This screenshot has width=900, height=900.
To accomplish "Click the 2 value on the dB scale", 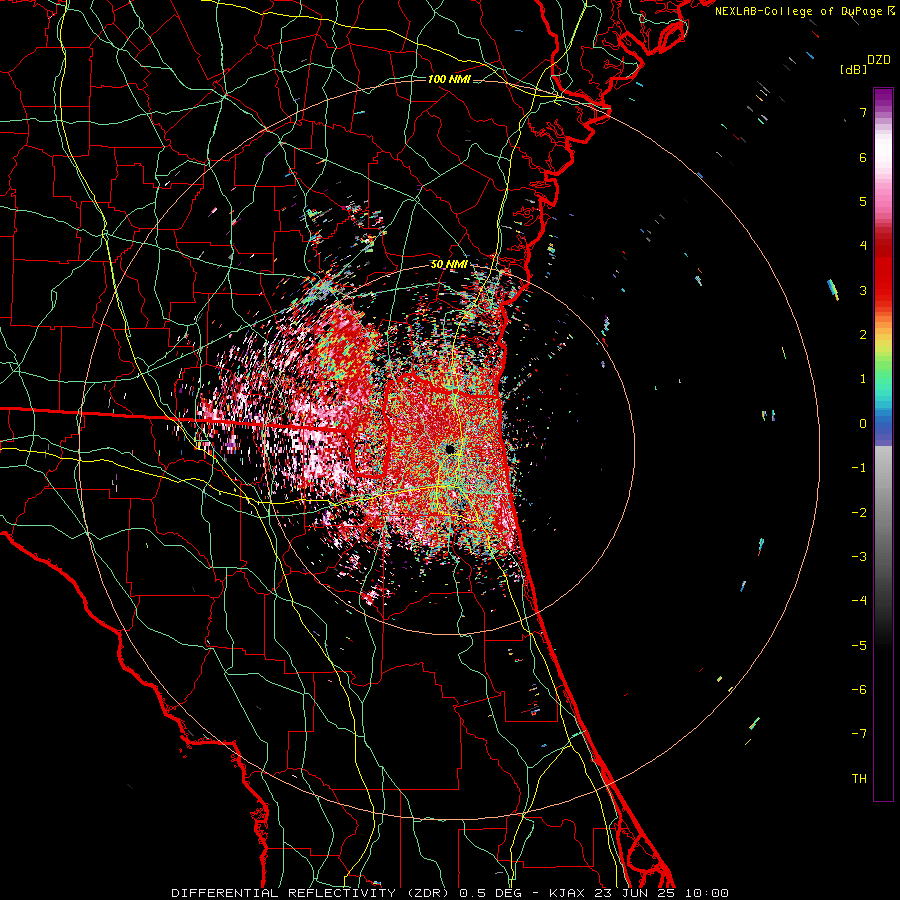I will [x=863, y=335].
